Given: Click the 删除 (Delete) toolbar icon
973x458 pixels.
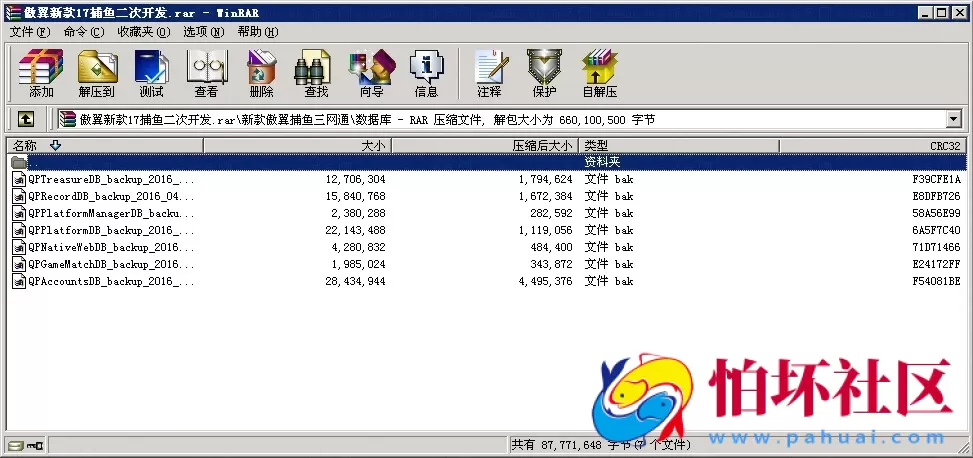Looking at the screenshot, I should (x=261, y=74).
